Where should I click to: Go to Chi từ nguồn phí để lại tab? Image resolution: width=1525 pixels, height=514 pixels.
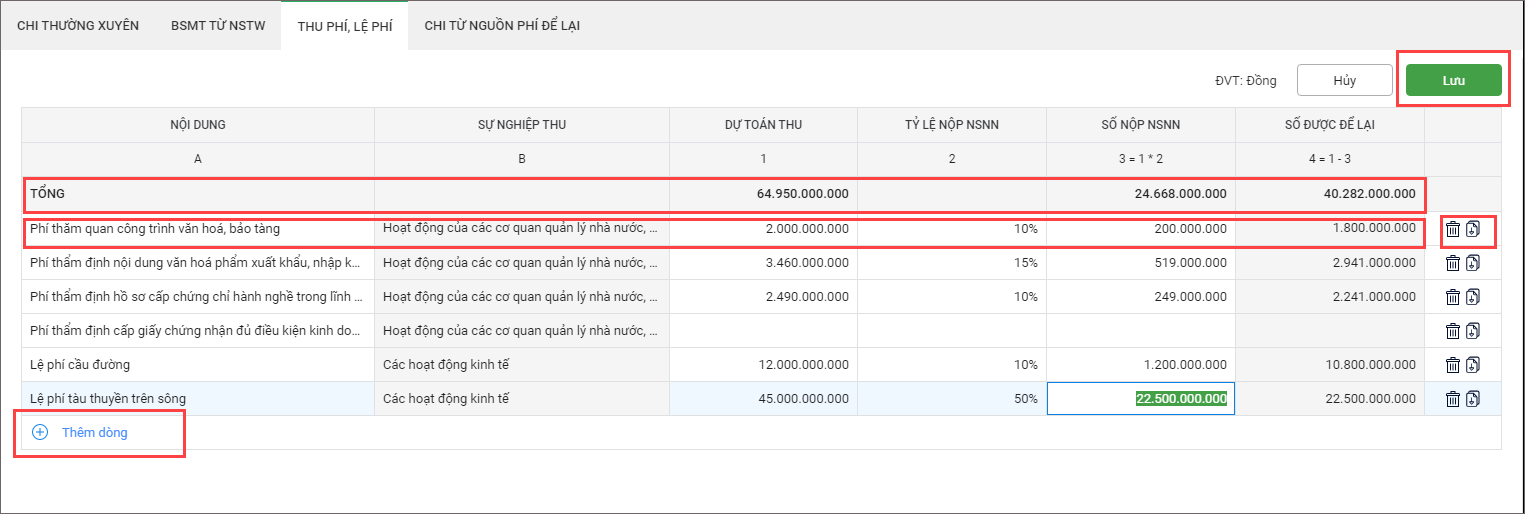click(x=502, y=26)
